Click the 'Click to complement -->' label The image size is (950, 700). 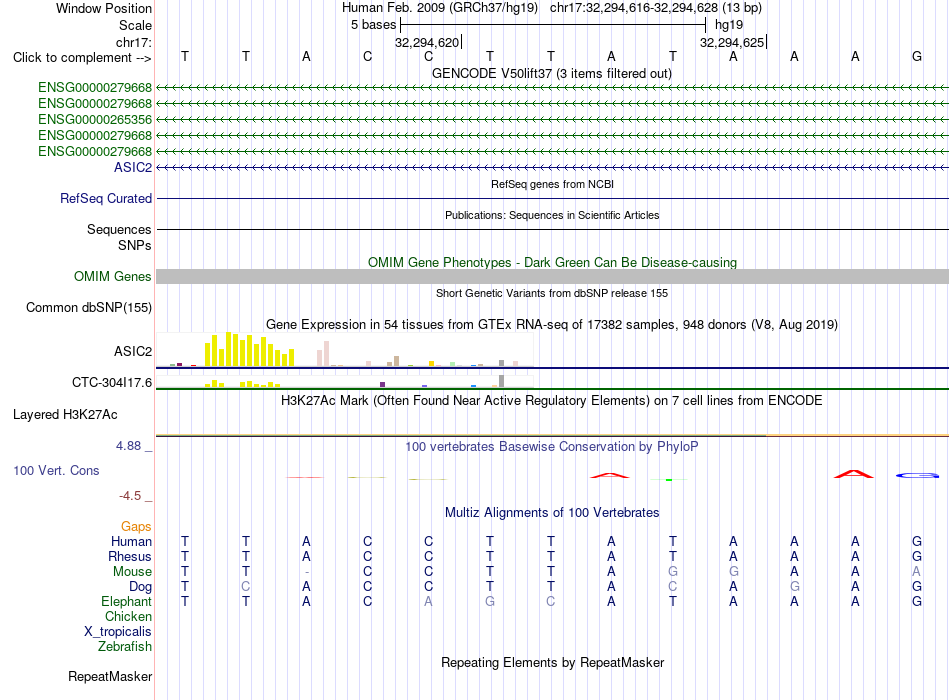(82, 58)
